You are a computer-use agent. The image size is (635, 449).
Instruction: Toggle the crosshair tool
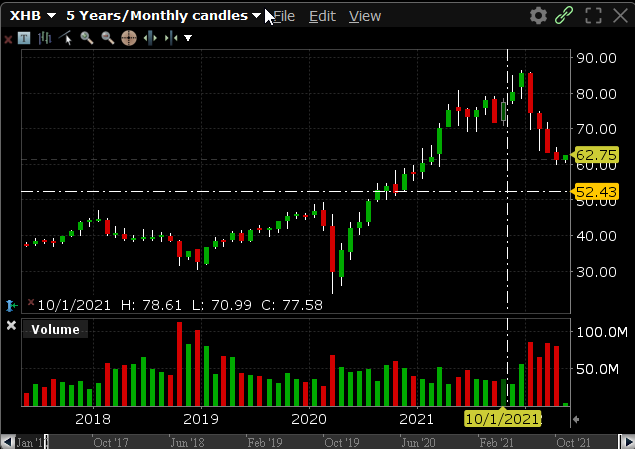click(x=129, y=38)
